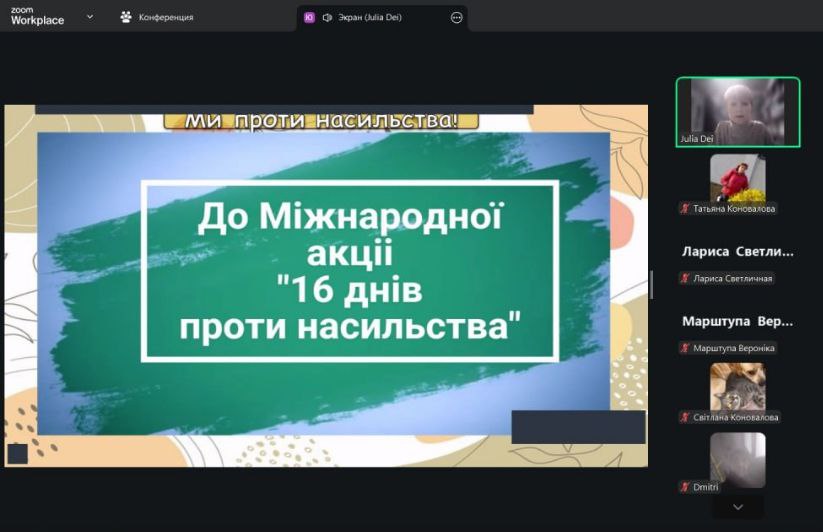
Task: Click Татьяна Коновалова's profile picture tile
Action: click(738, 178)
